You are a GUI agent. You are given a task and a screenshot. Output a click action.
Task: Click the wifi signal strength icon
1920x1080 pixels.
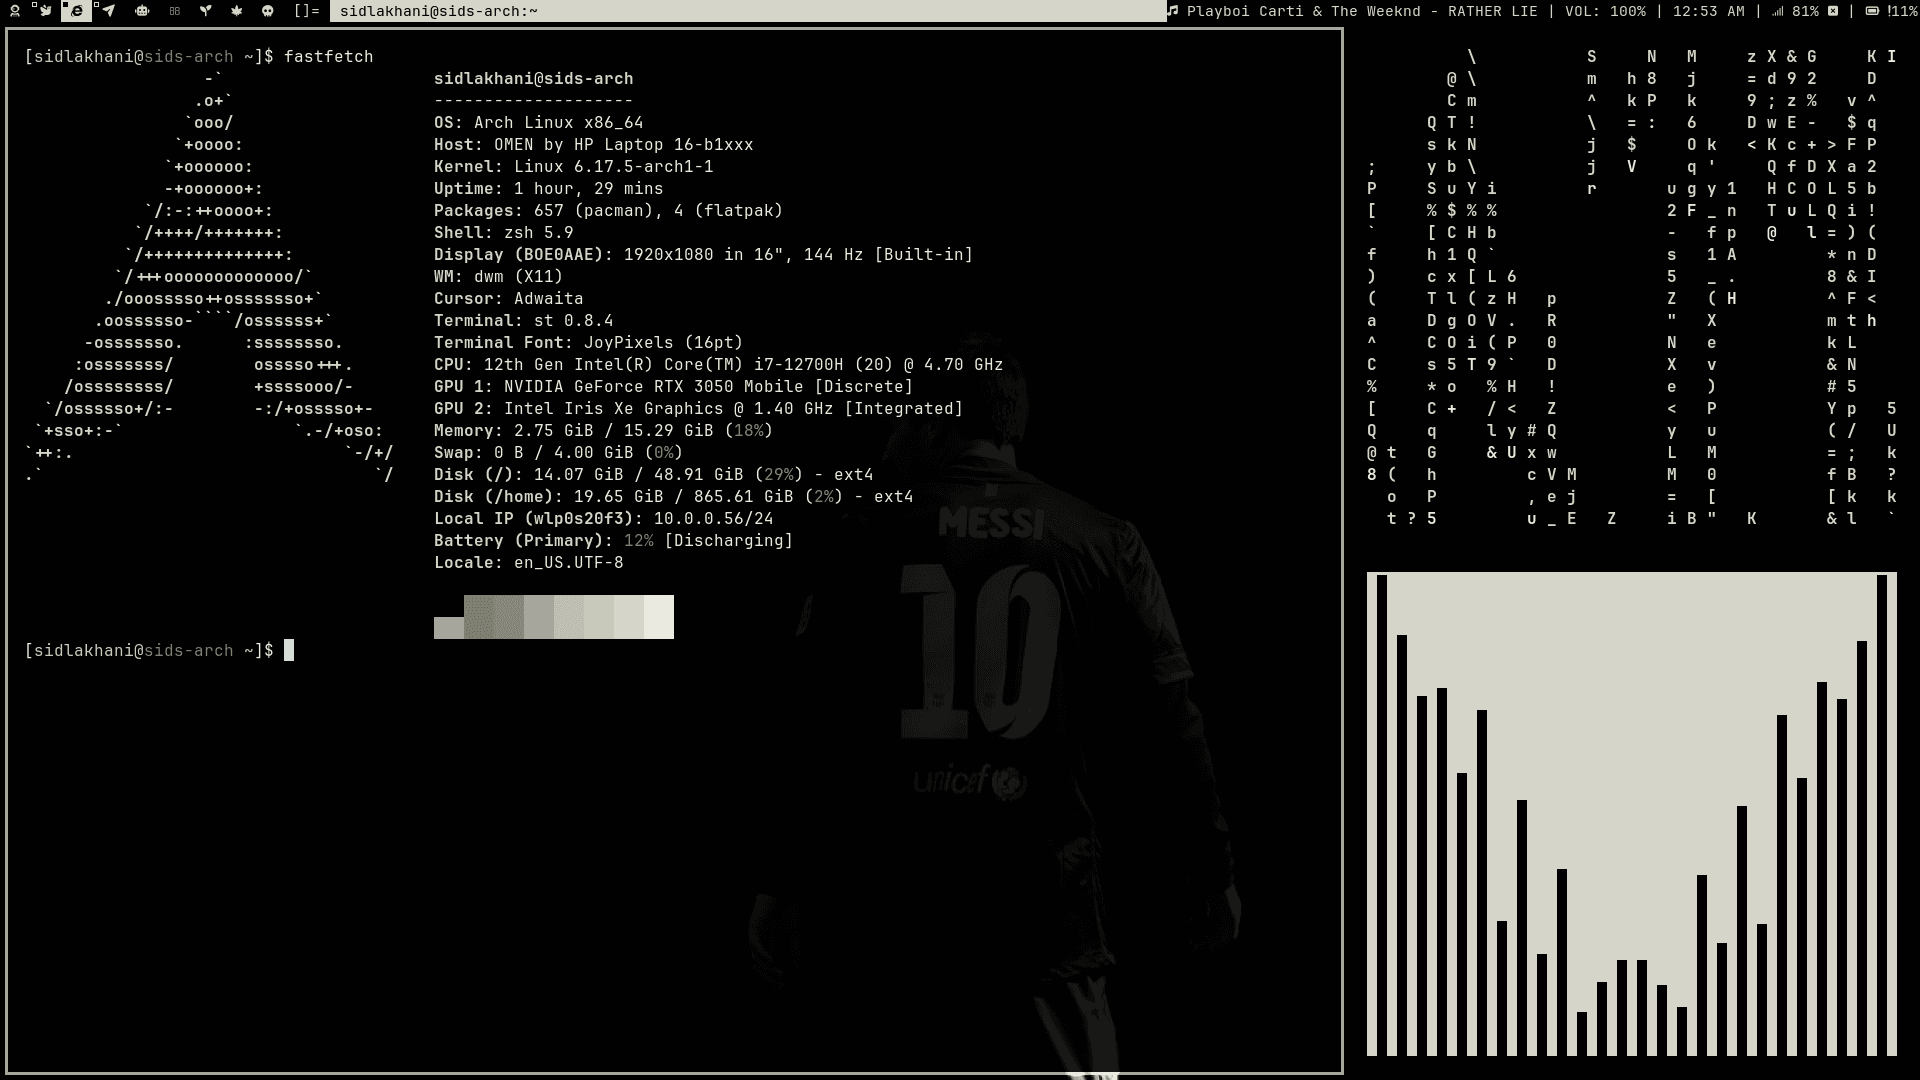1777,11
